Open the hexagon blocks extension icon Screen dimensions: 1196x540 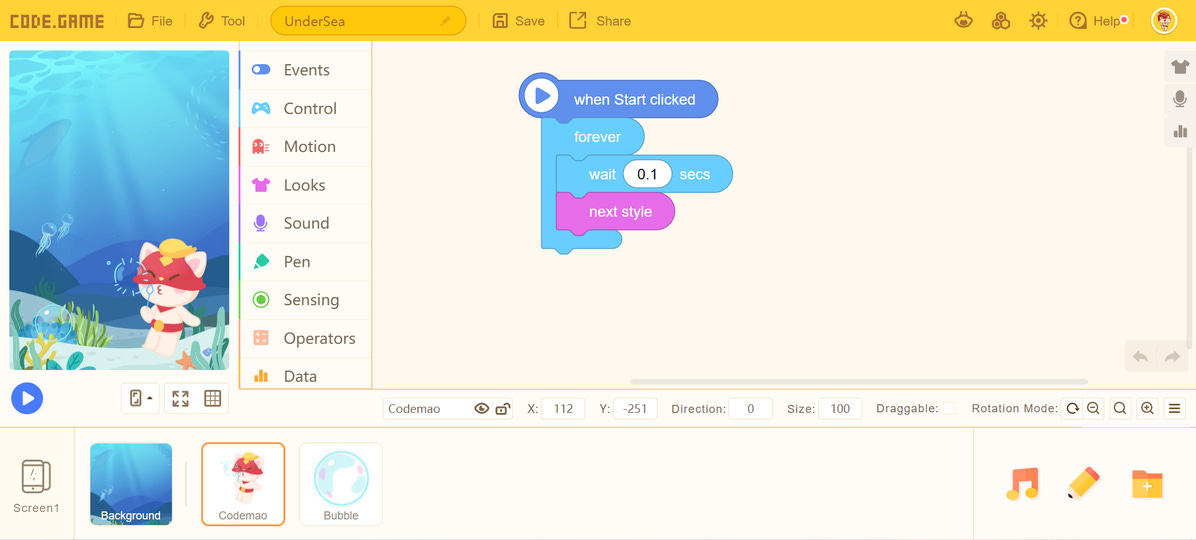(1001, 21)
